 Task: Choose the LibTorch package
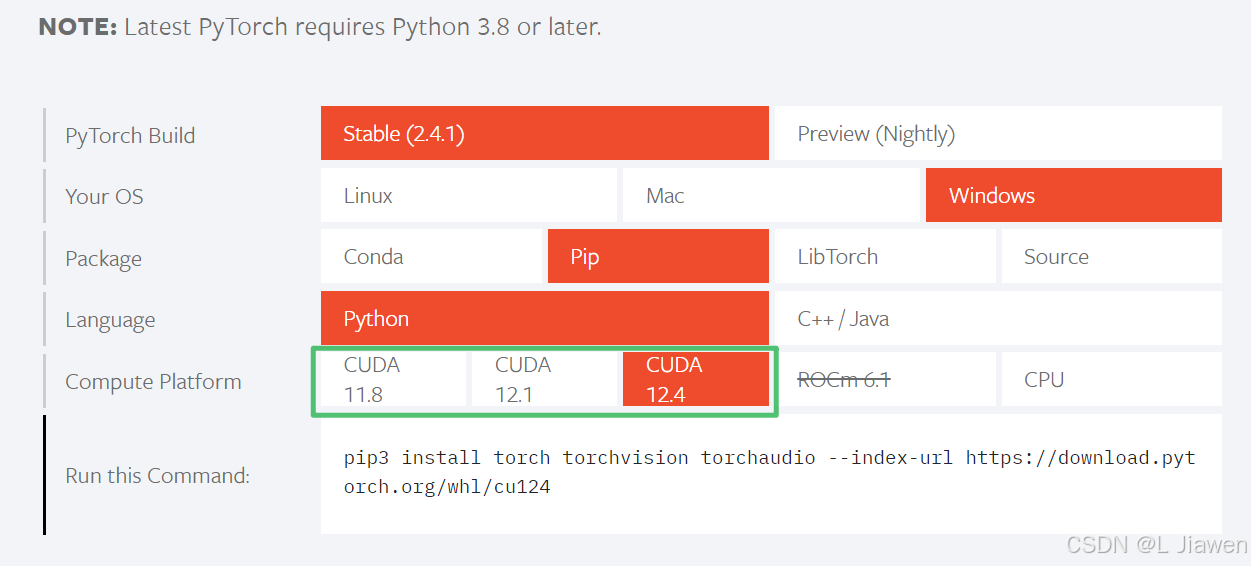coord(885,256)
